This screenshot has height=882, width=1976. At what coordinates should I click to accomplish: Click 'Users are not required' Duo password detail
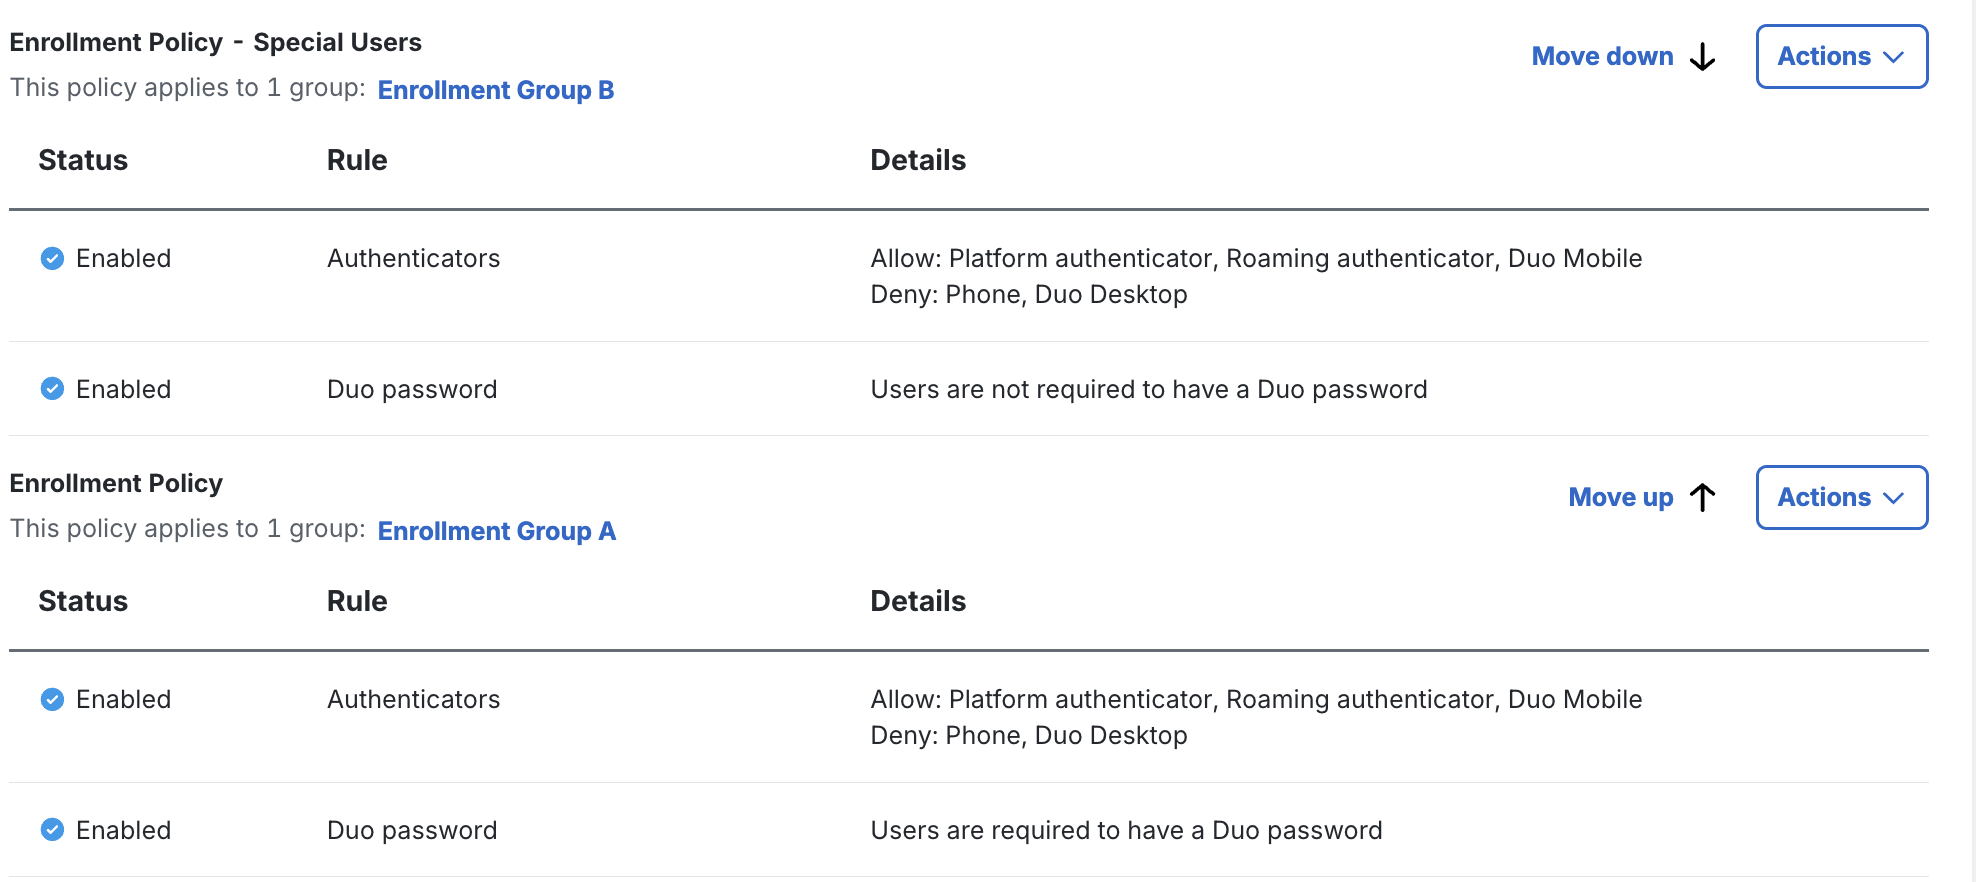click(x=1148, y=389)
